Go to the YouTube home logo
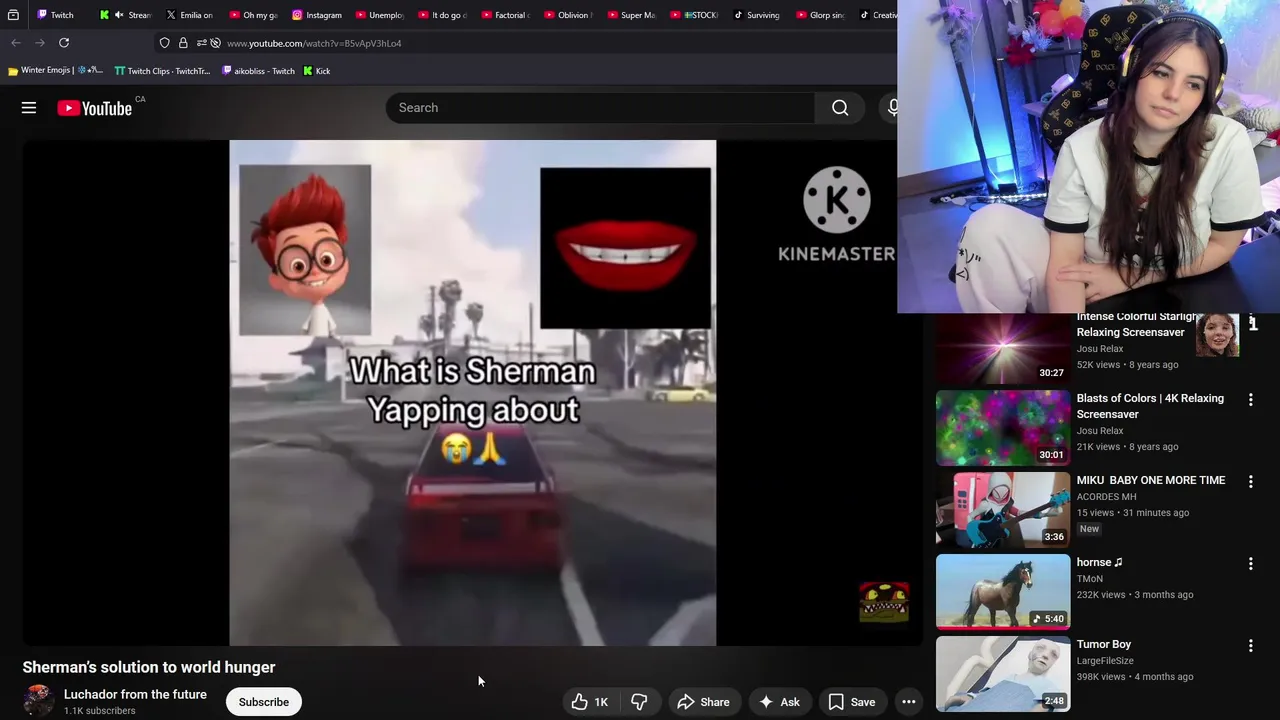The image size is (1280, 720). (95, 108)
